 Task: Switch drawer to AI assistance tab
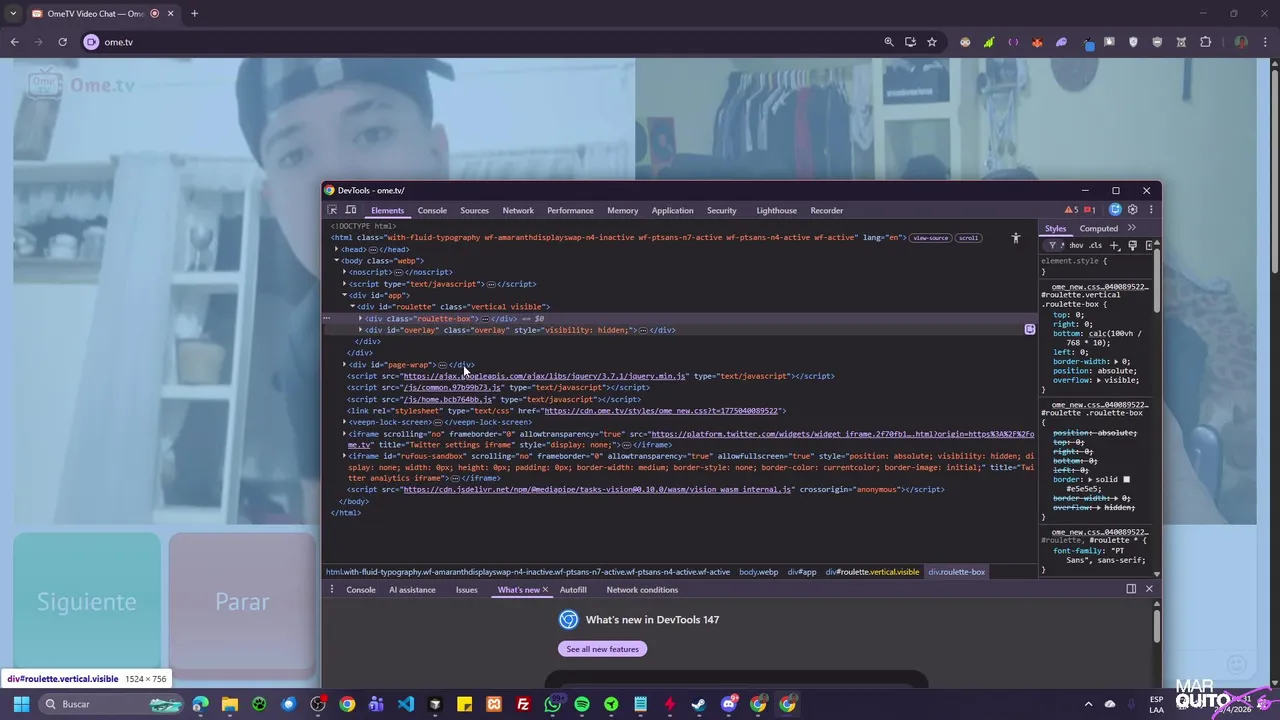pos(412,590)
